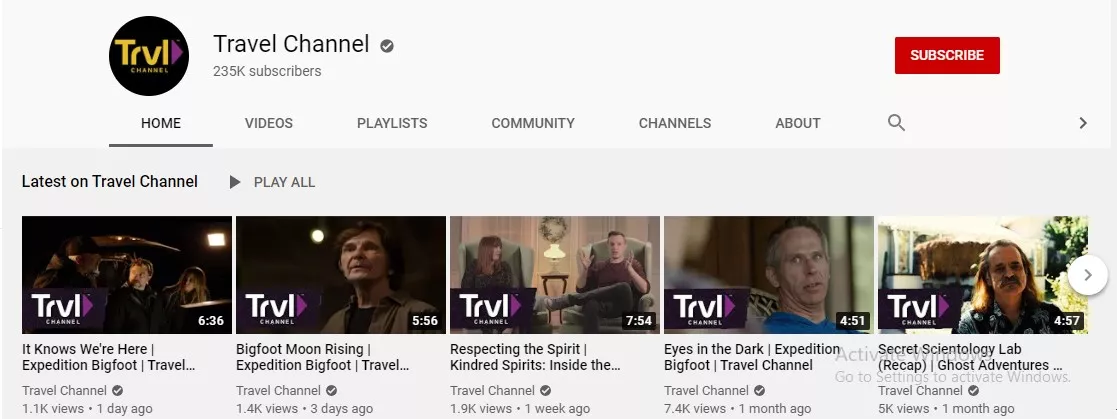Switch to the Videos tab
Screen dimensions: 1117x419
pyautogui.click(x=269, y=123)
